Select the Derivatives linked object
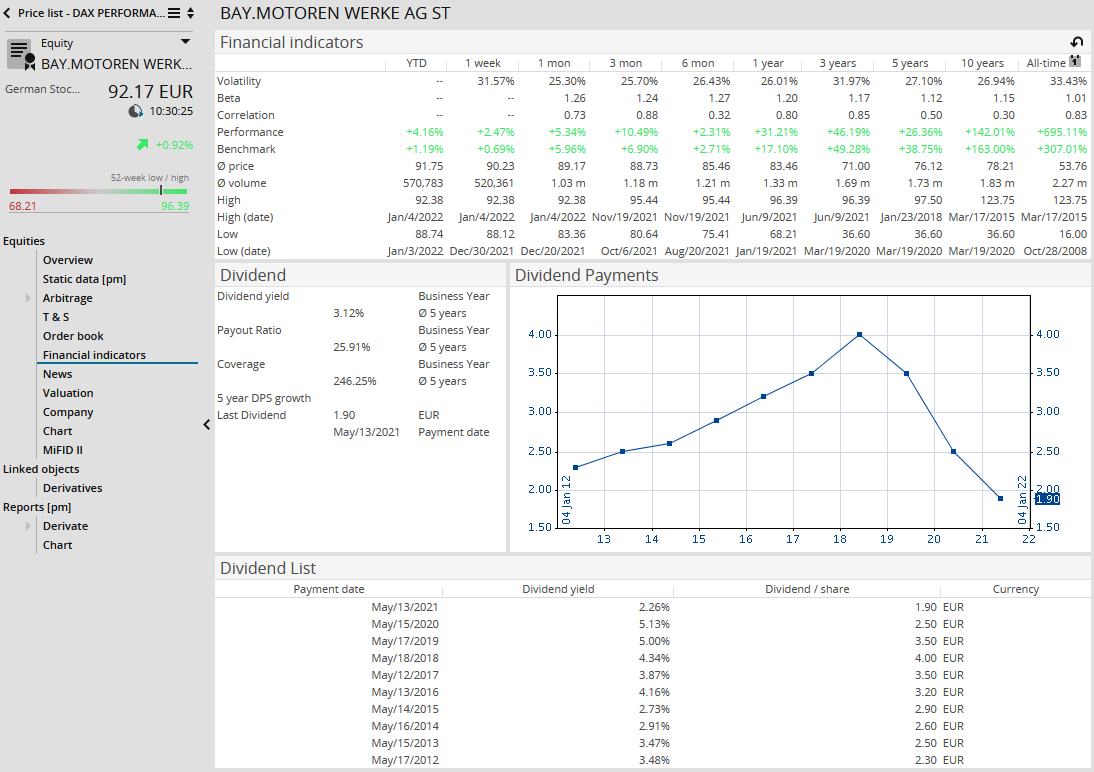1094x772 pixels. [72, 488]
